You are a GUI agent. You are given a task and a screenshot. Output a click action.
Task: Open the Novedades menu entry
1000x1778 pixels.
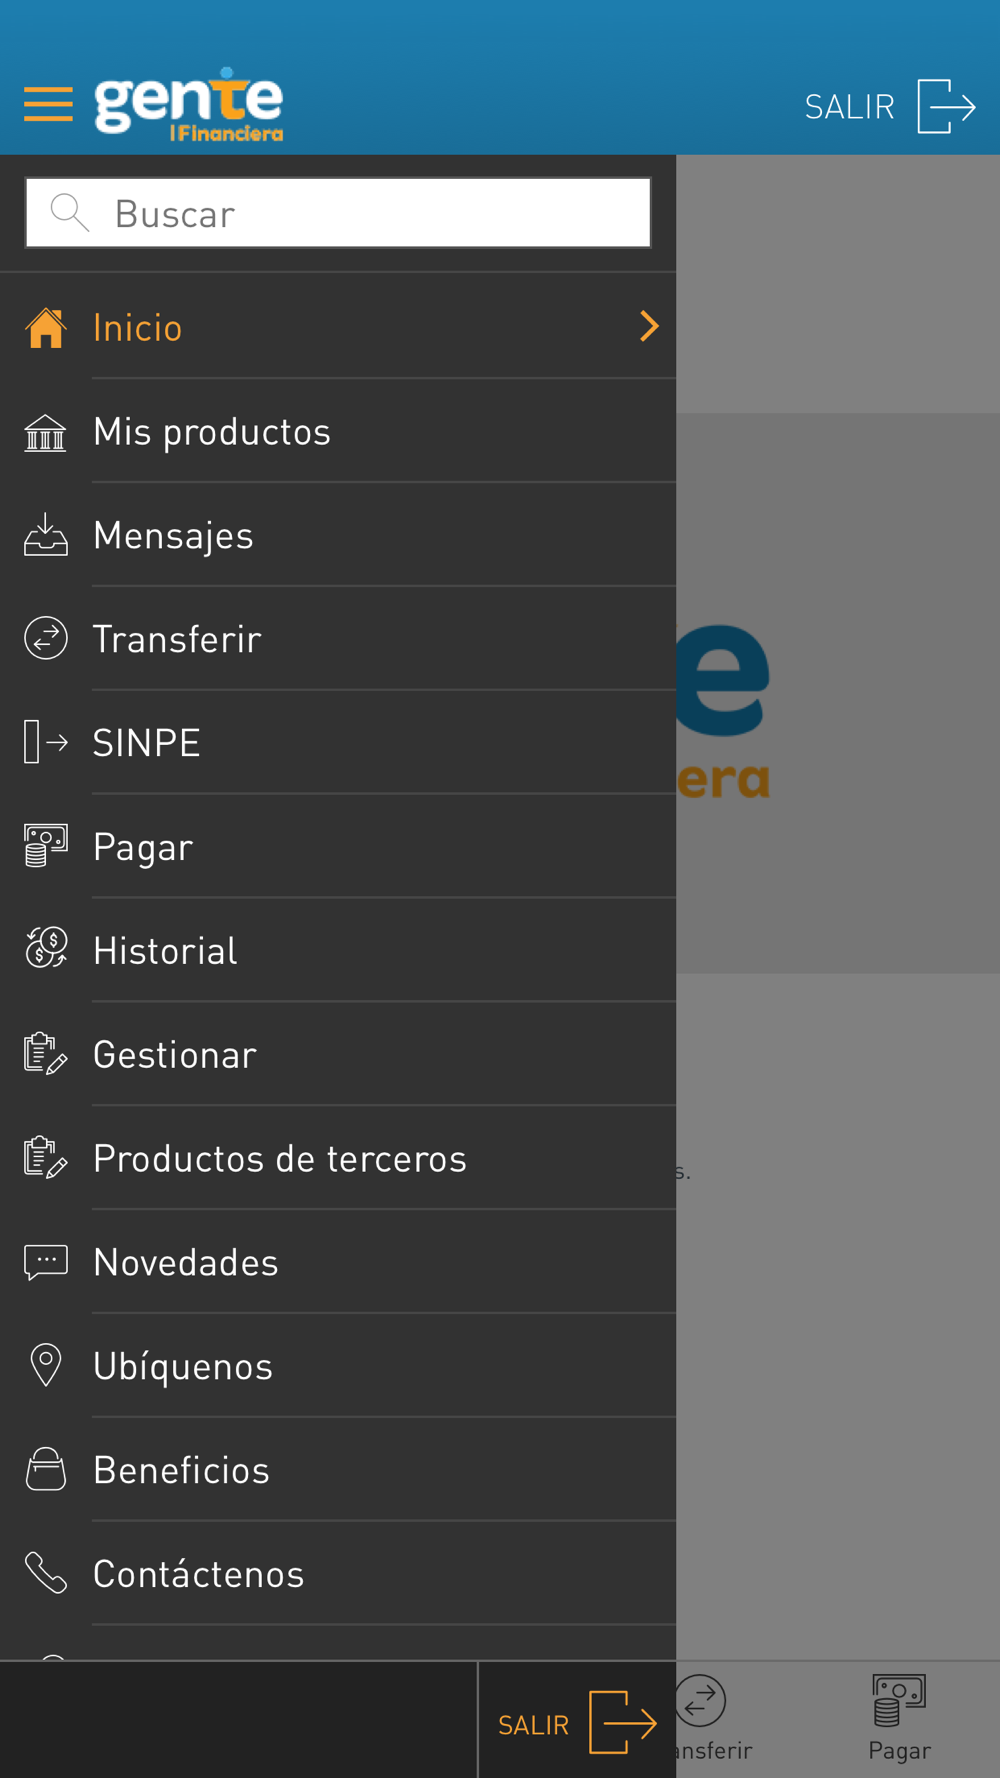(186, 1263)
